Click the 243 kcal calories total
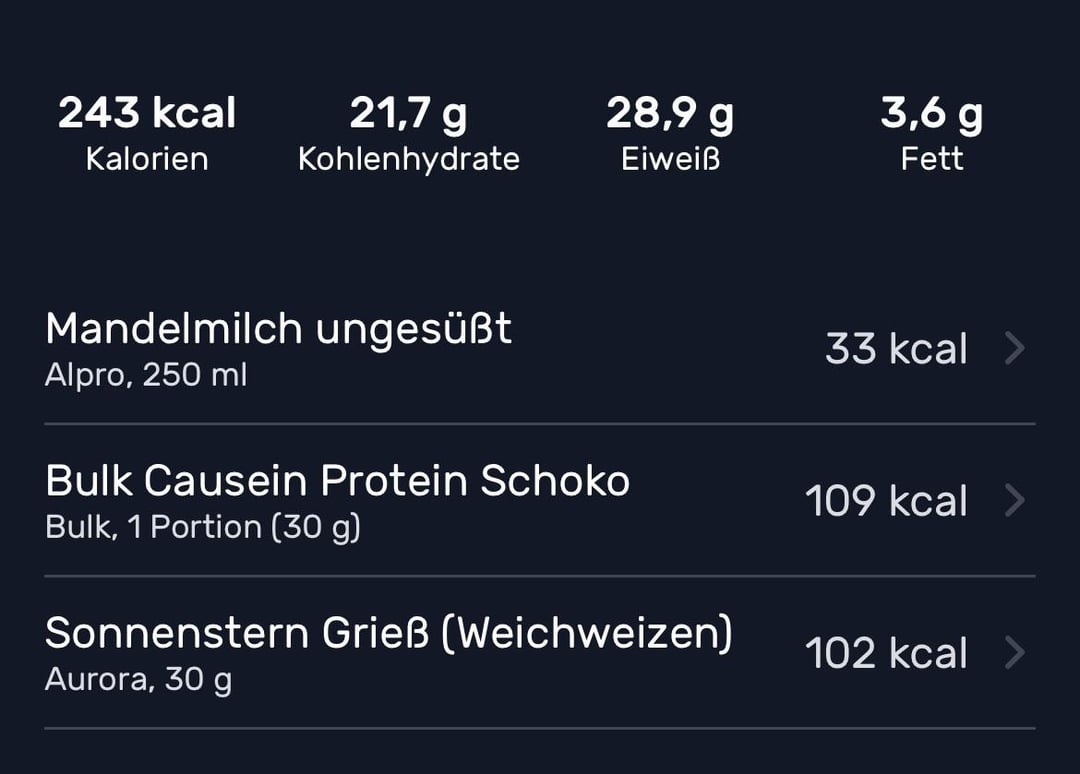Viewport: 1080px width, 774px height. pyautogui.click(x=146, y=113)
